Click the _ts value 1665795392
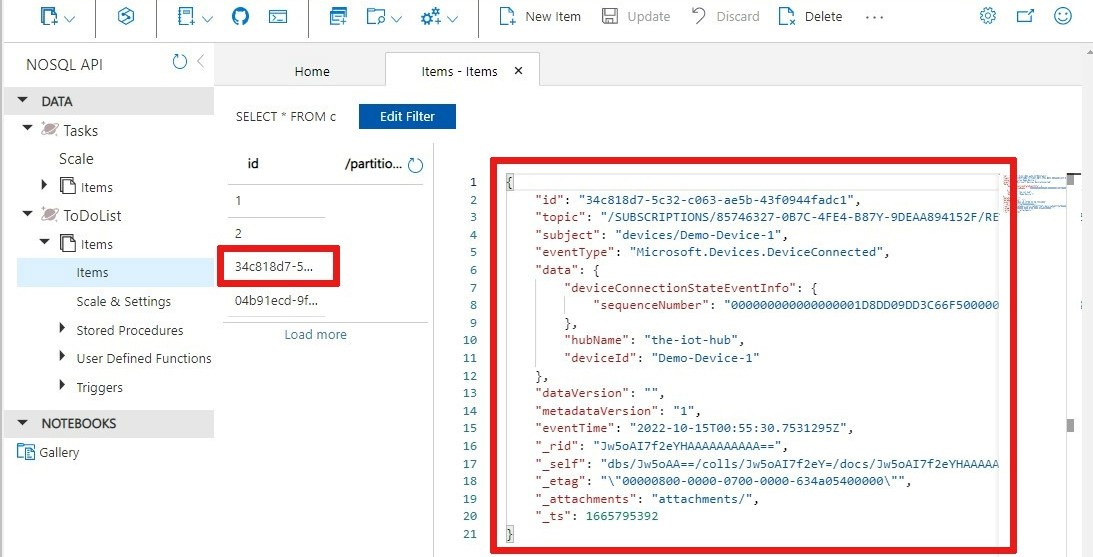Image resolution: width=1093 pixels, height=557 pixels. [622, 516]
